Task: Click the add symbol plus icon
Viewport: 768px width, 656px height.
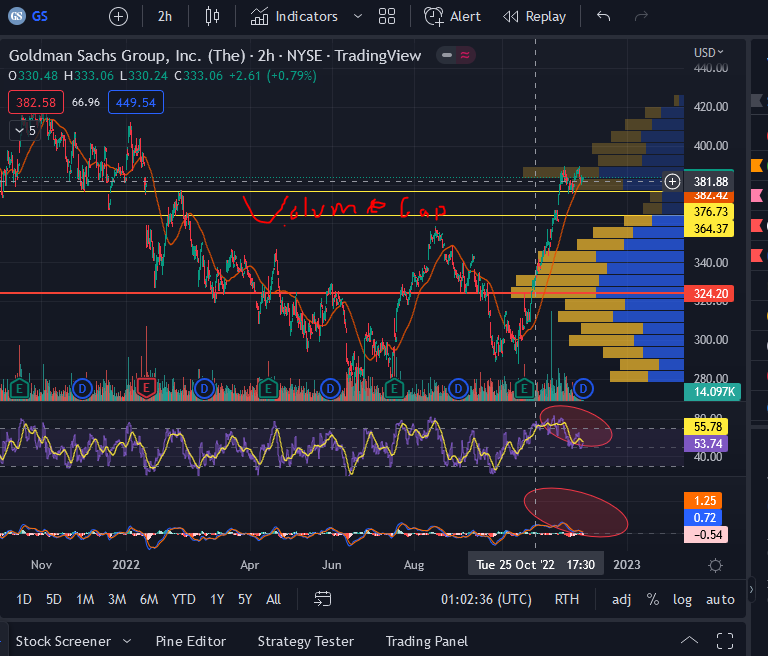Action: click(x=118, y=17)
